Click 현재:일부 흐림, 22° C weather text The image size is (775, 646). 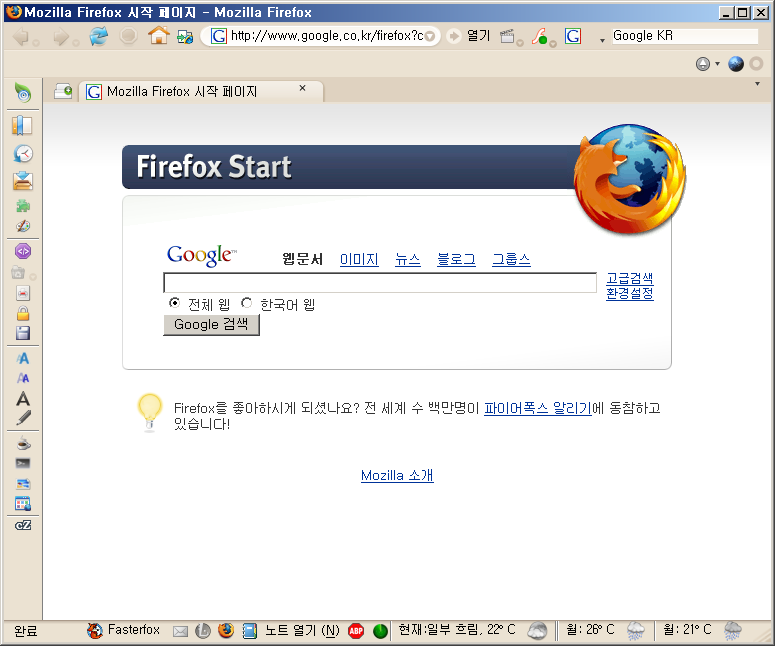tap(457, 630)
